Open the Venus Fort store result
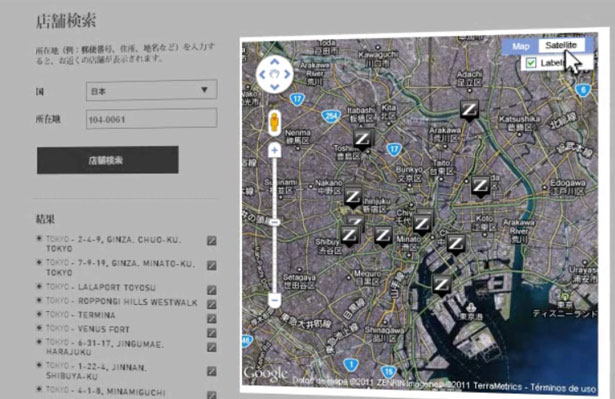This screenshot has width=615, height=399. pos(88,329)
